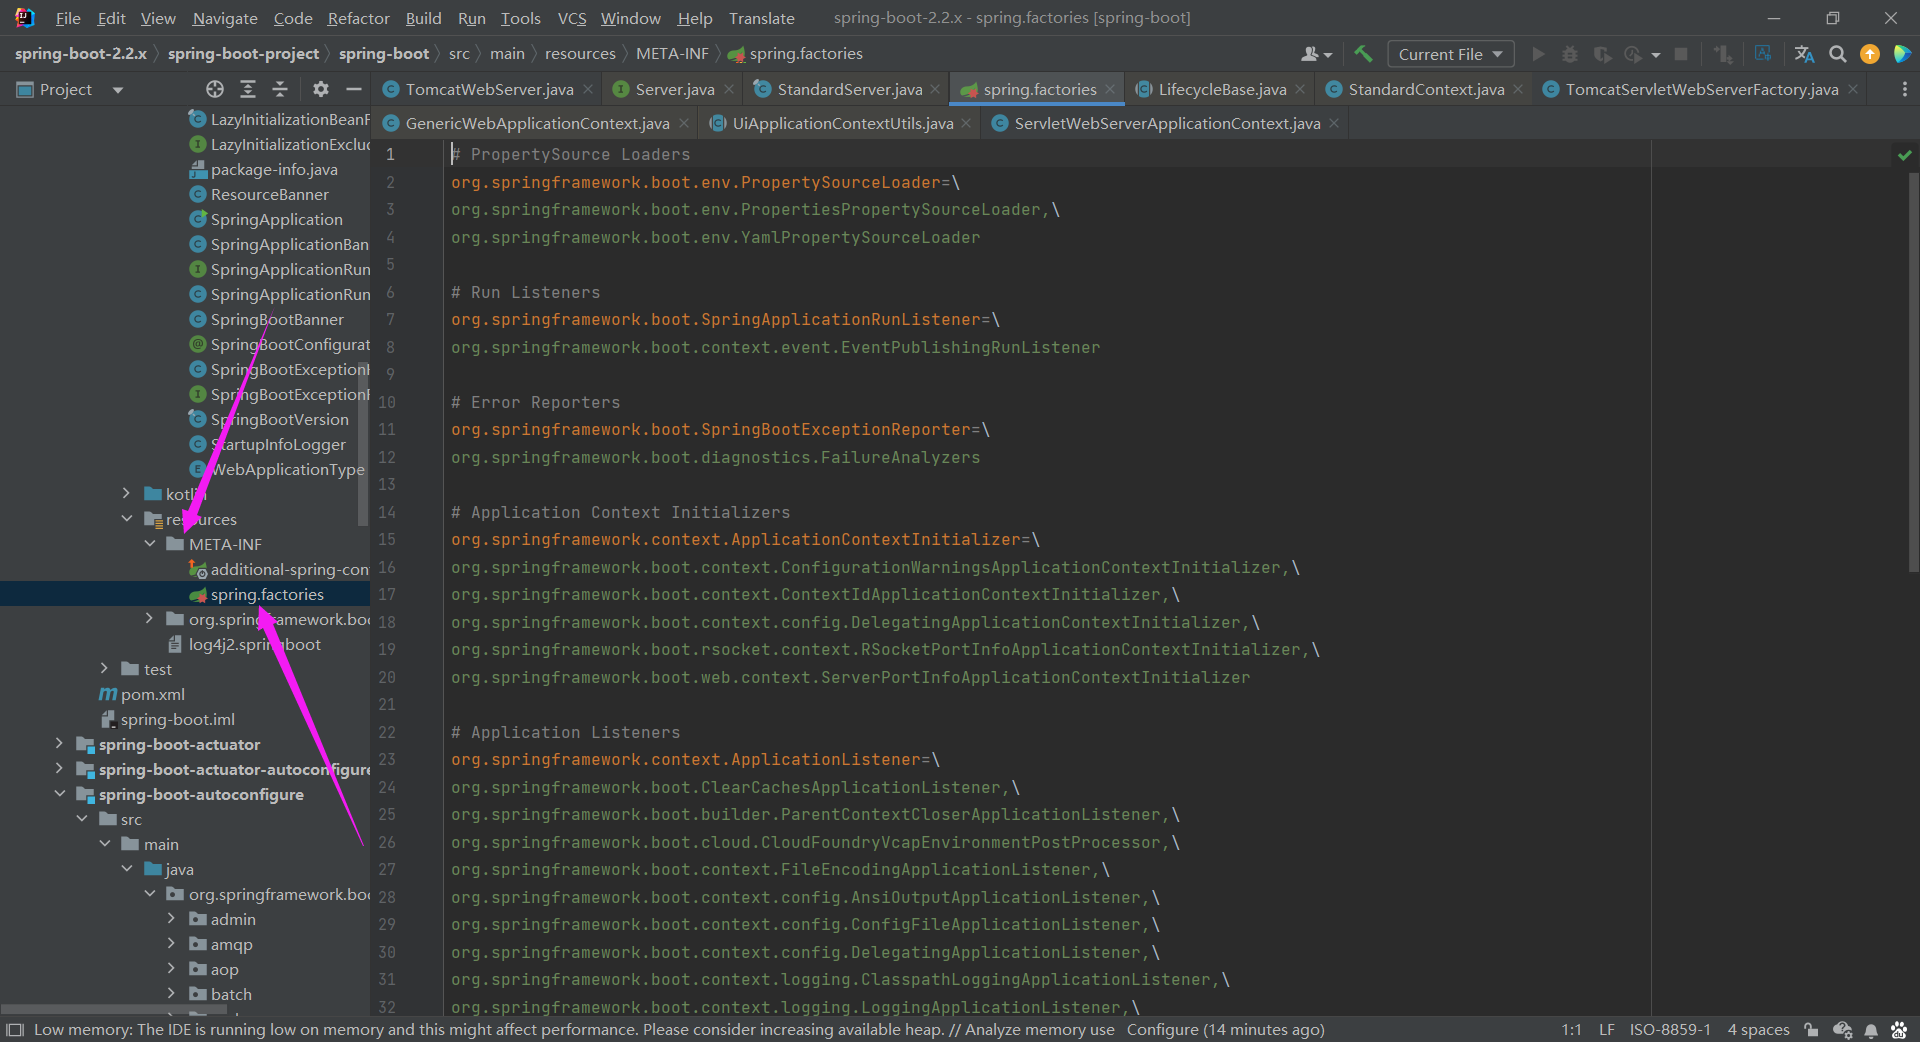The image size is (1920, 1042).
Task: Expand spring-boot-actuator-autoconfigure module
Action: click(59, 769)
